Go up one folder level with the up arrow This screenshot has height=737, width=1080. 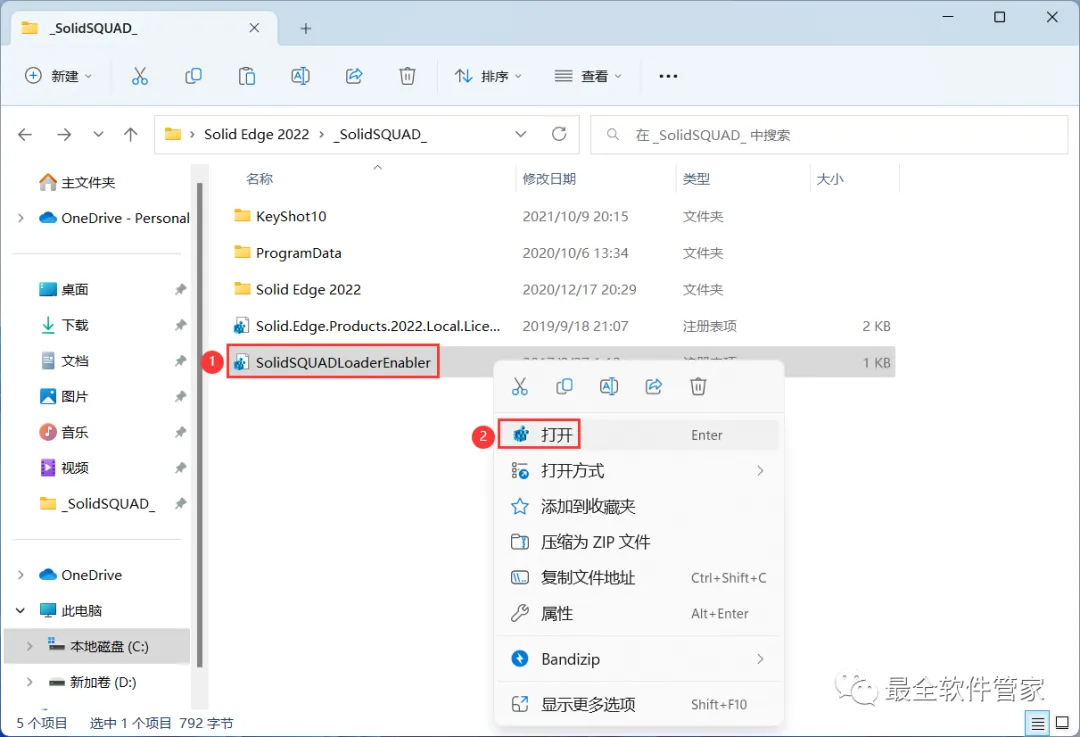coord(130,134)
